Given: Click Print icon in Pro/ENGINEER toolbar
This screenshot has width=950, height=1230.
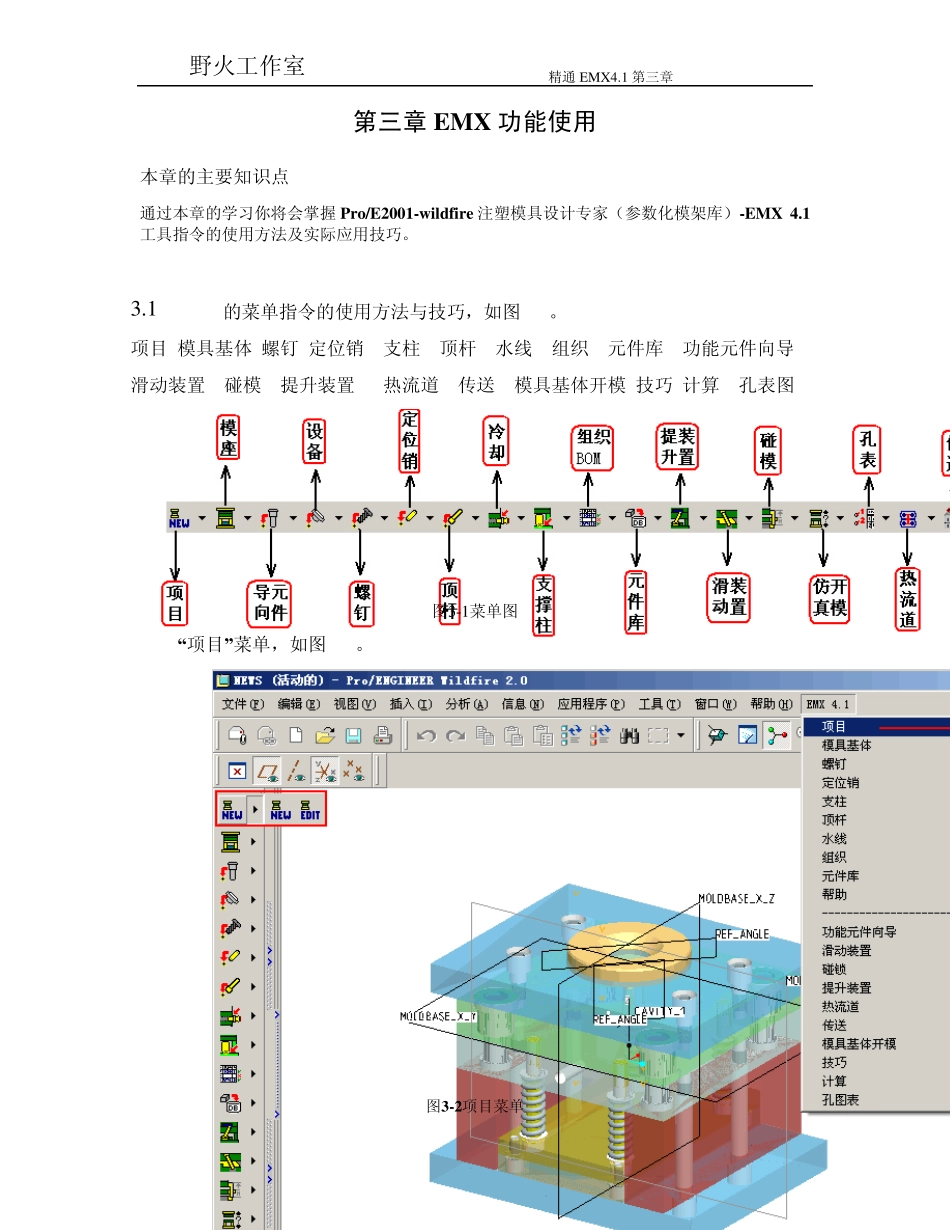Looking at the screenshot, I should pyautogui.click(x=382, y=735).
